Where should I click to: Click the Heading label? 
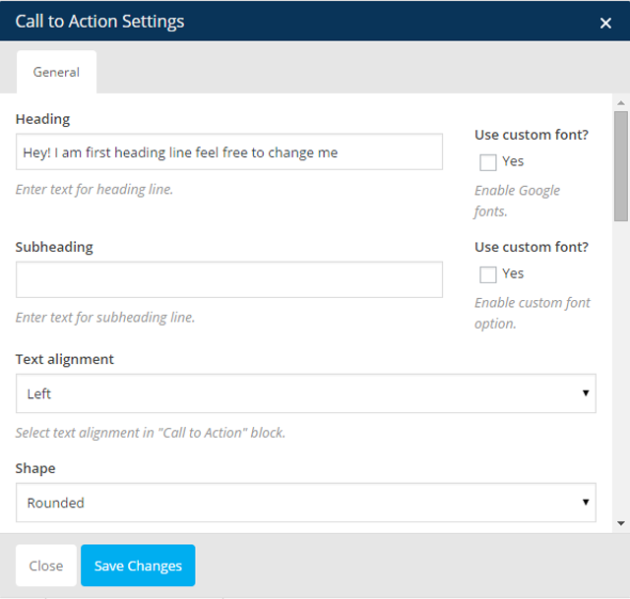tap(43, 119)
